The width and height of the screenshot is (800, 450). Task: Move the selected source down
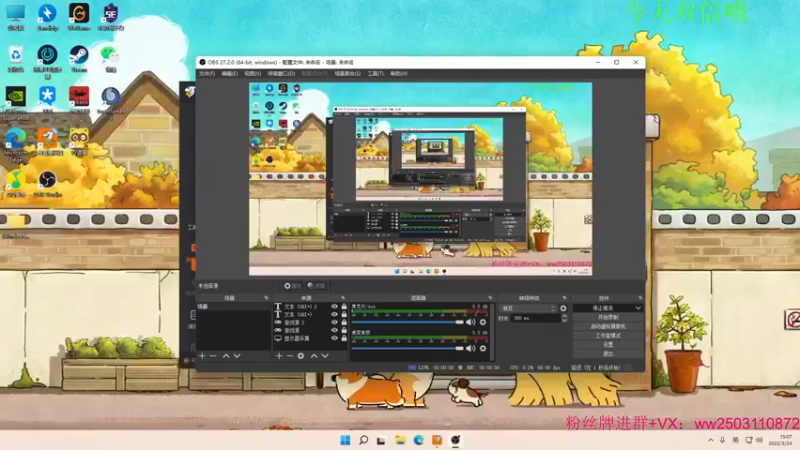(325, 356)
